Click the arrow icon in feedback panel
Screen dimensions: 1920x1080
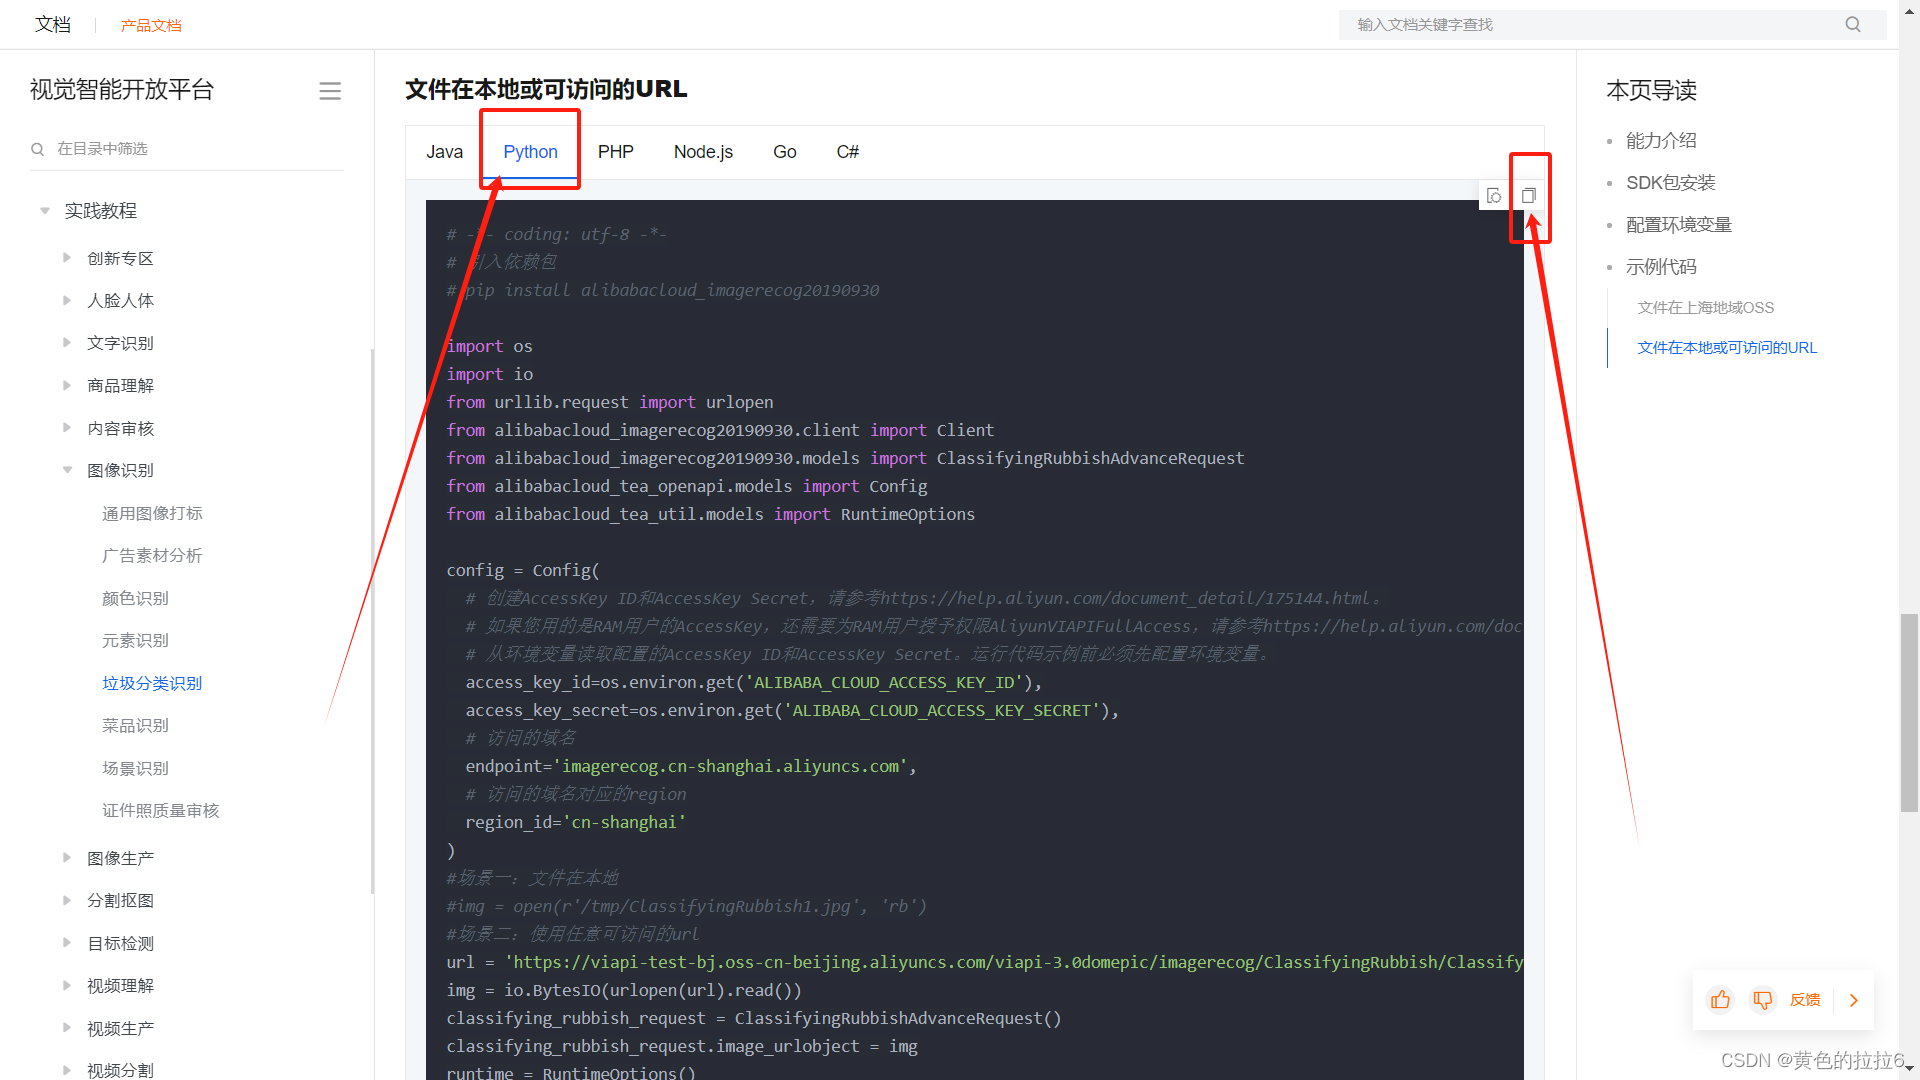click(x=1854, y=1000)
